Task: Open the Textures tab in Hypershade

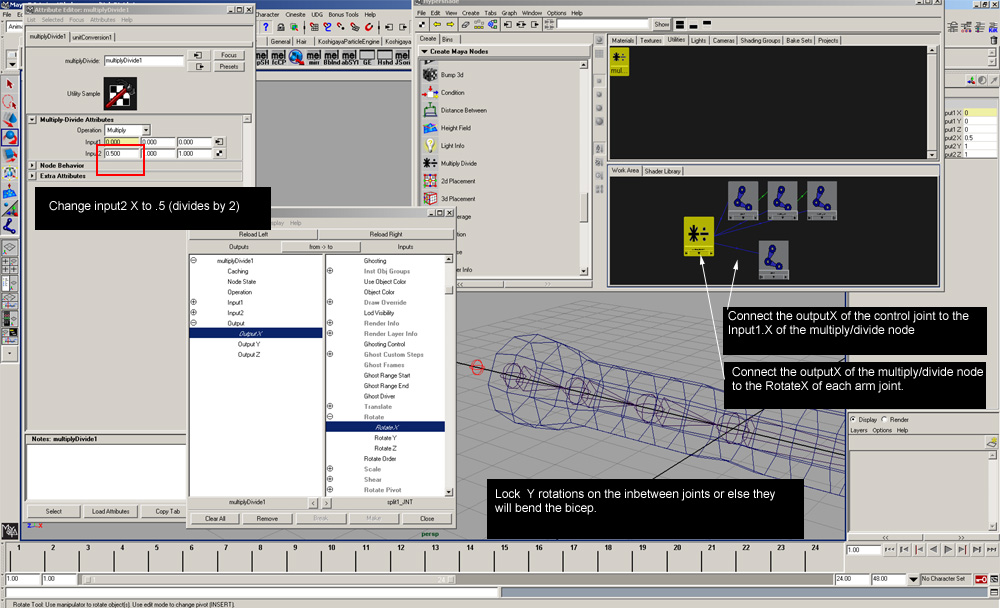Action: point(651,40)
